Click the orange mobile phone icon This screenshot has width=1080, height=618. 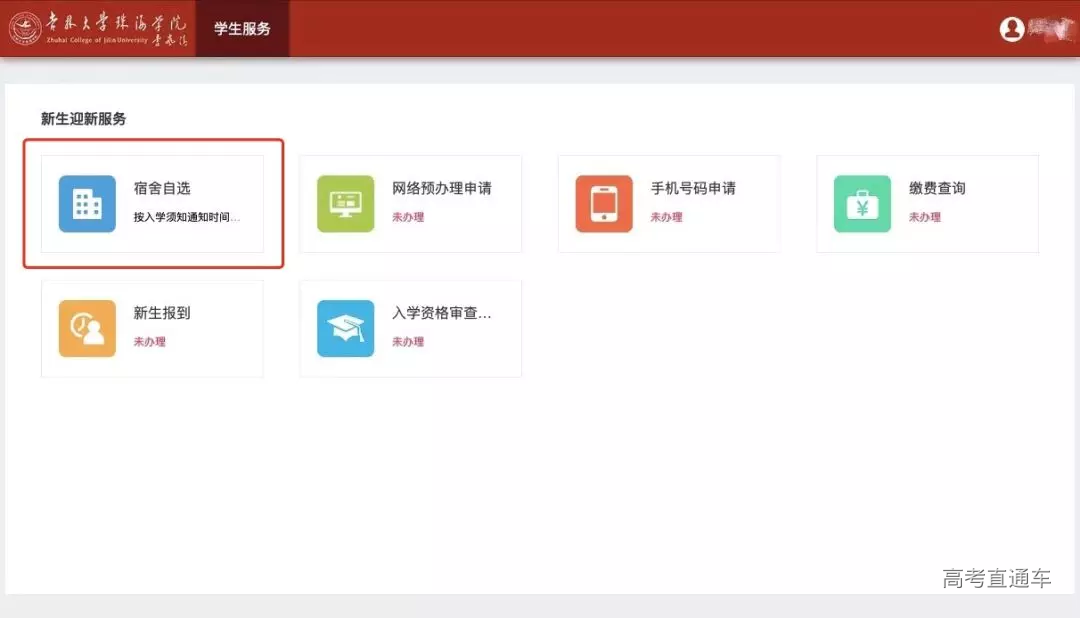604,204
